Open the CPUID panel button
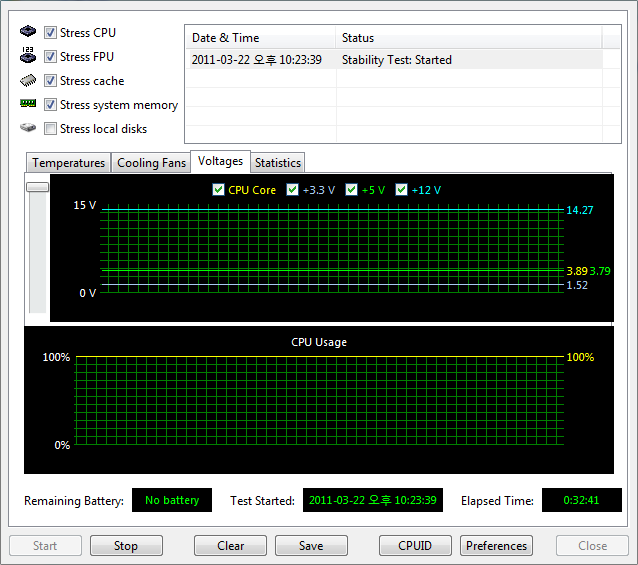 [415, 545]
